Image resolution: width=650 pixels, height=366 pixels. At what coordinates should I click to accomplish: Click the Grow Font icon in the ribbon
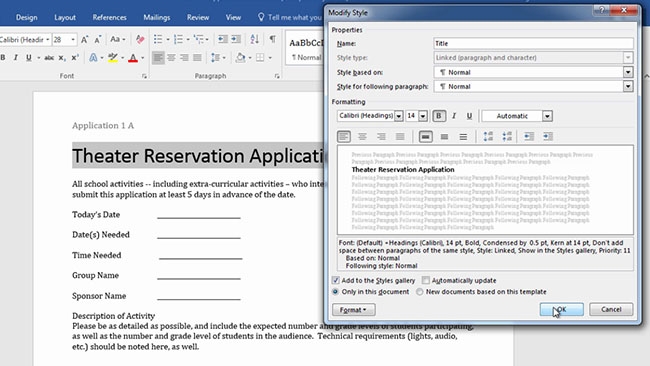[x=85, y=40]
